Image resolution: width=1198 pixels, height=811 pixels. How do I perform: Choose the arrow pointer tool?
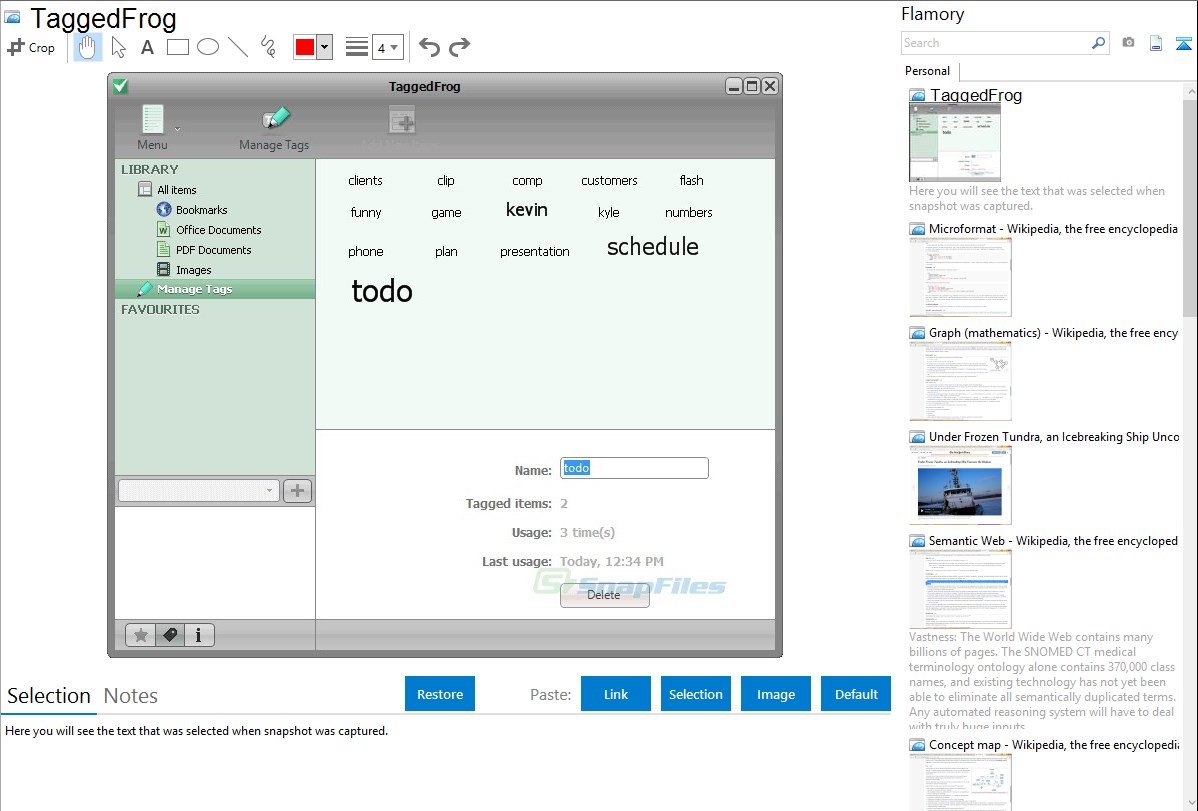coord(118,47)
